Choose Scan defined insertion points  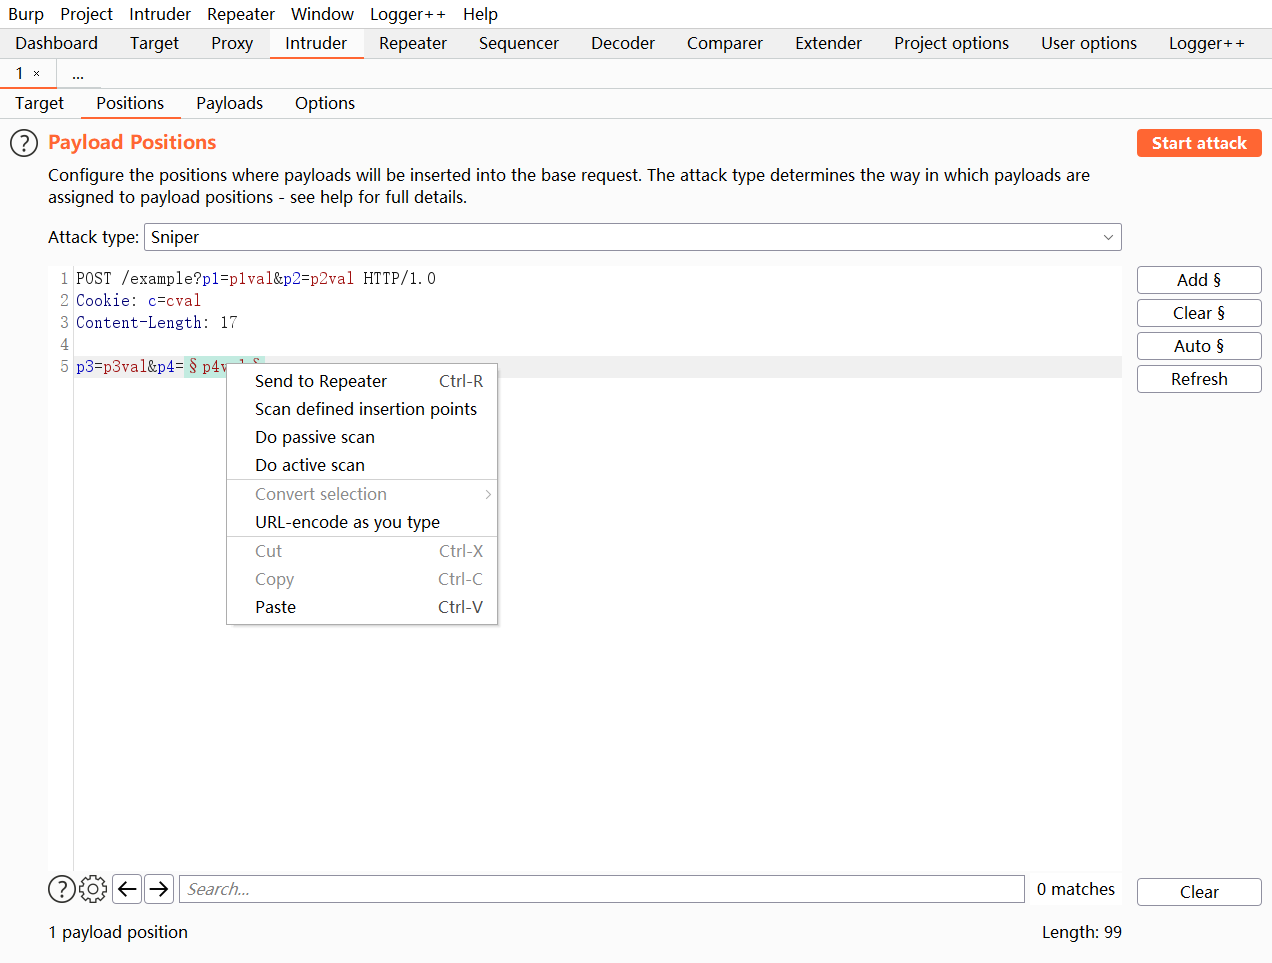(362, 409)
